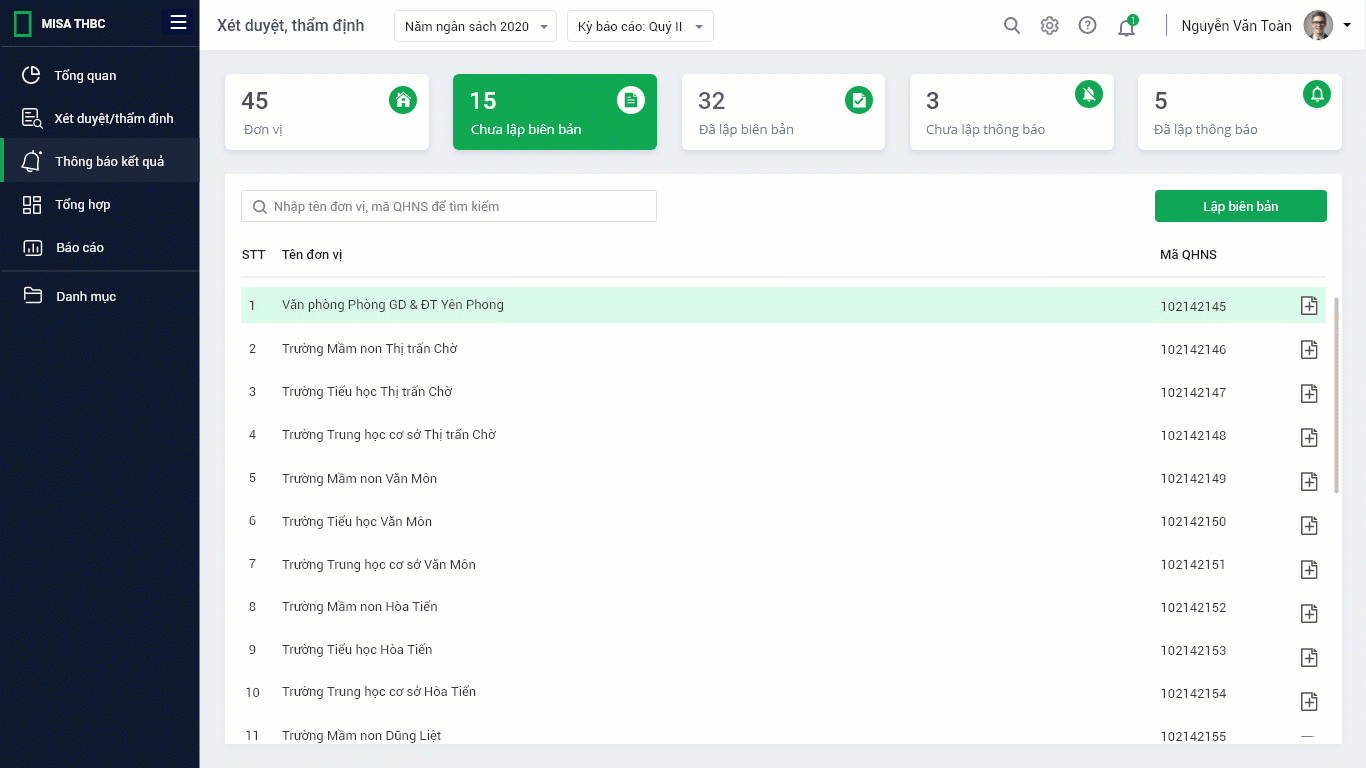Click QHNS code 102142150
Image resolution: width=1366 pixels, height=768 pixels.
[1193, 522]
